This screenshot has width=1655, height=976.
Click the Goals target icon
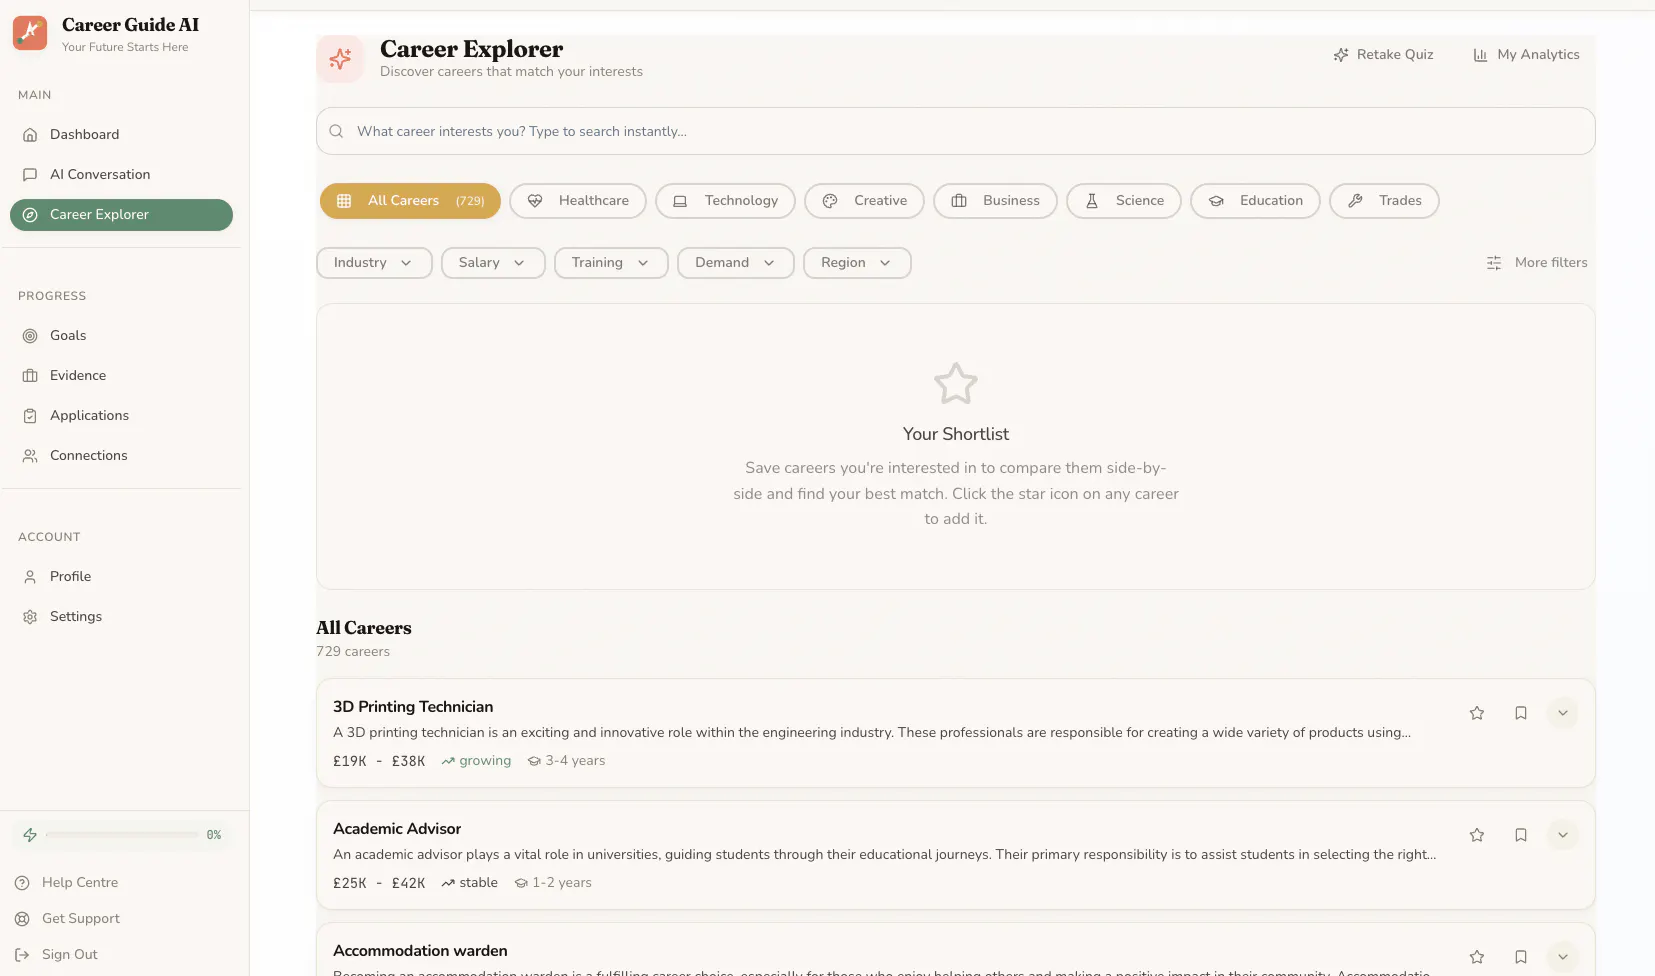[30, 336]
